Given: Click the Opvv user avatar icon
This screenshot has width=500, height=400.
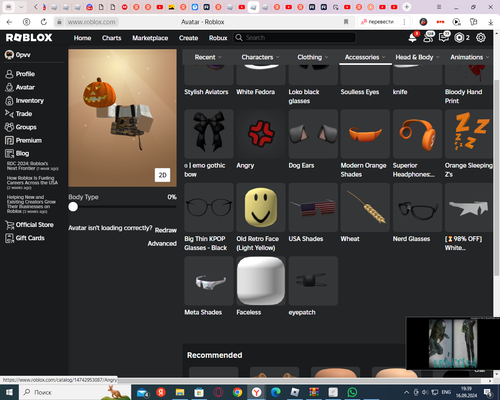Looking at the screenshot, I should point(9,55).
